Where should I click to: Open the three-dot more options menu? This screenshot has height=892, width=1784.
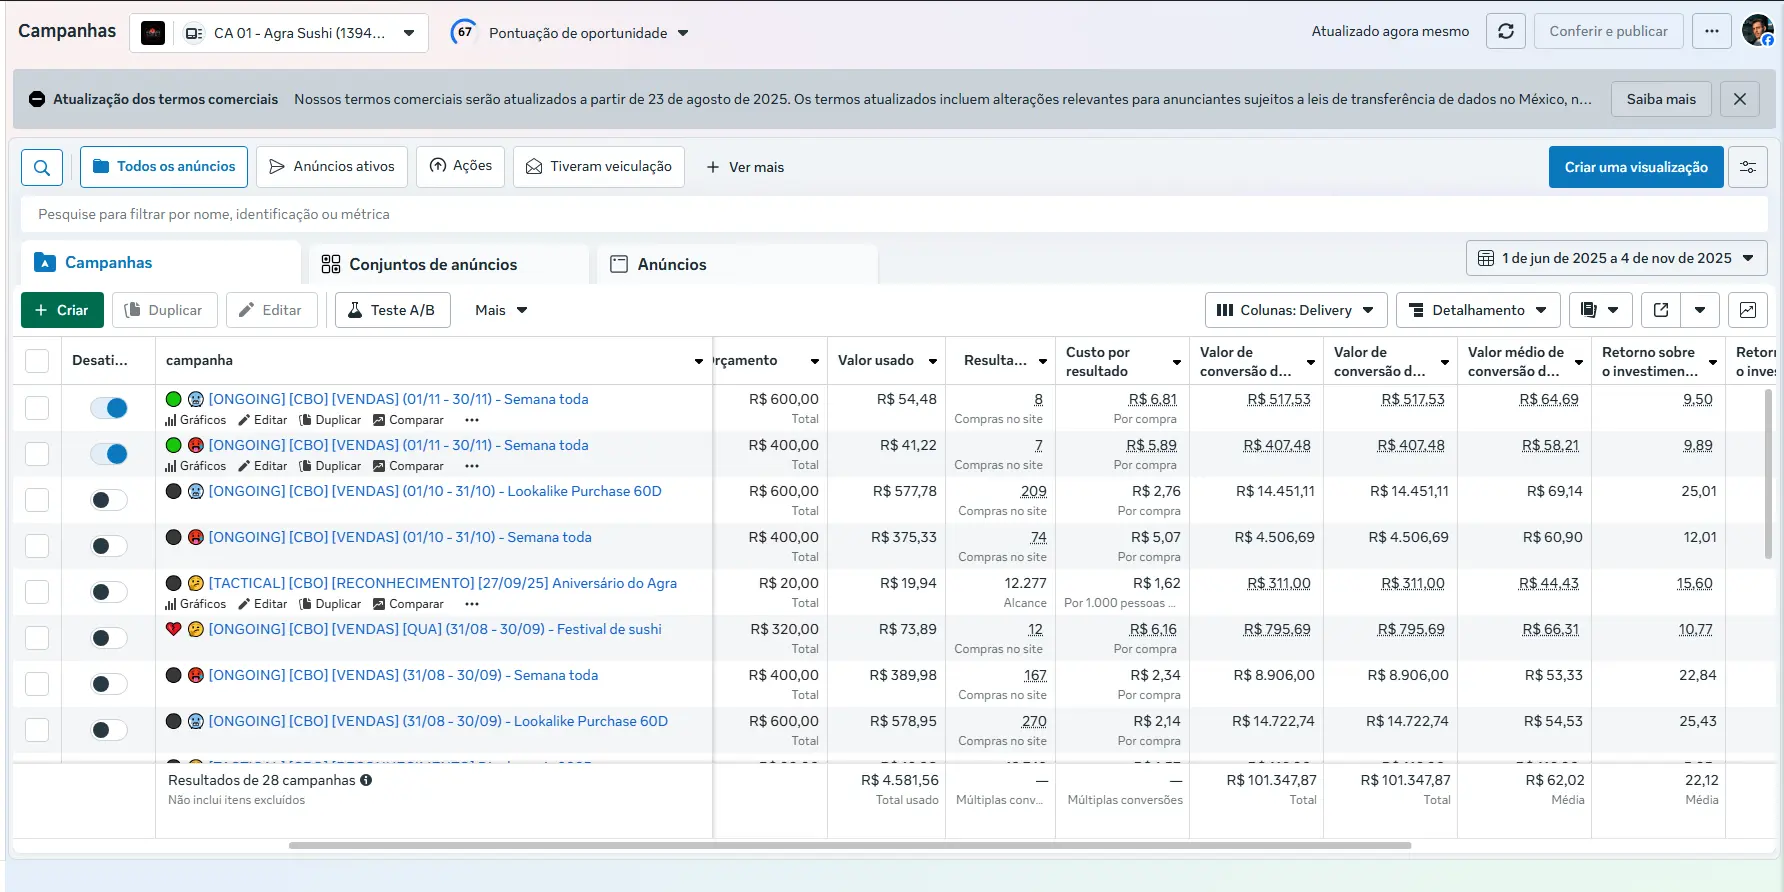1711,31
